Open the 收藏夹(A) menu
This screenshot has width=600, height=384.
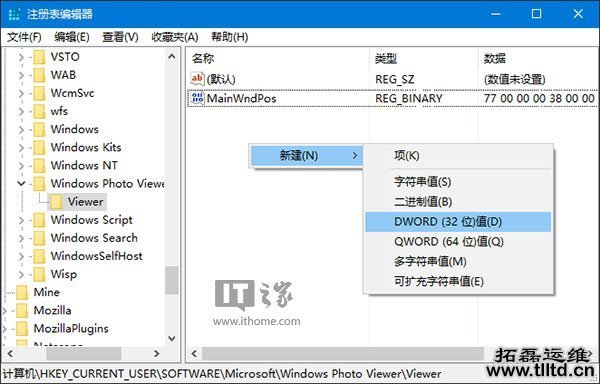click(x=174, y=37)
